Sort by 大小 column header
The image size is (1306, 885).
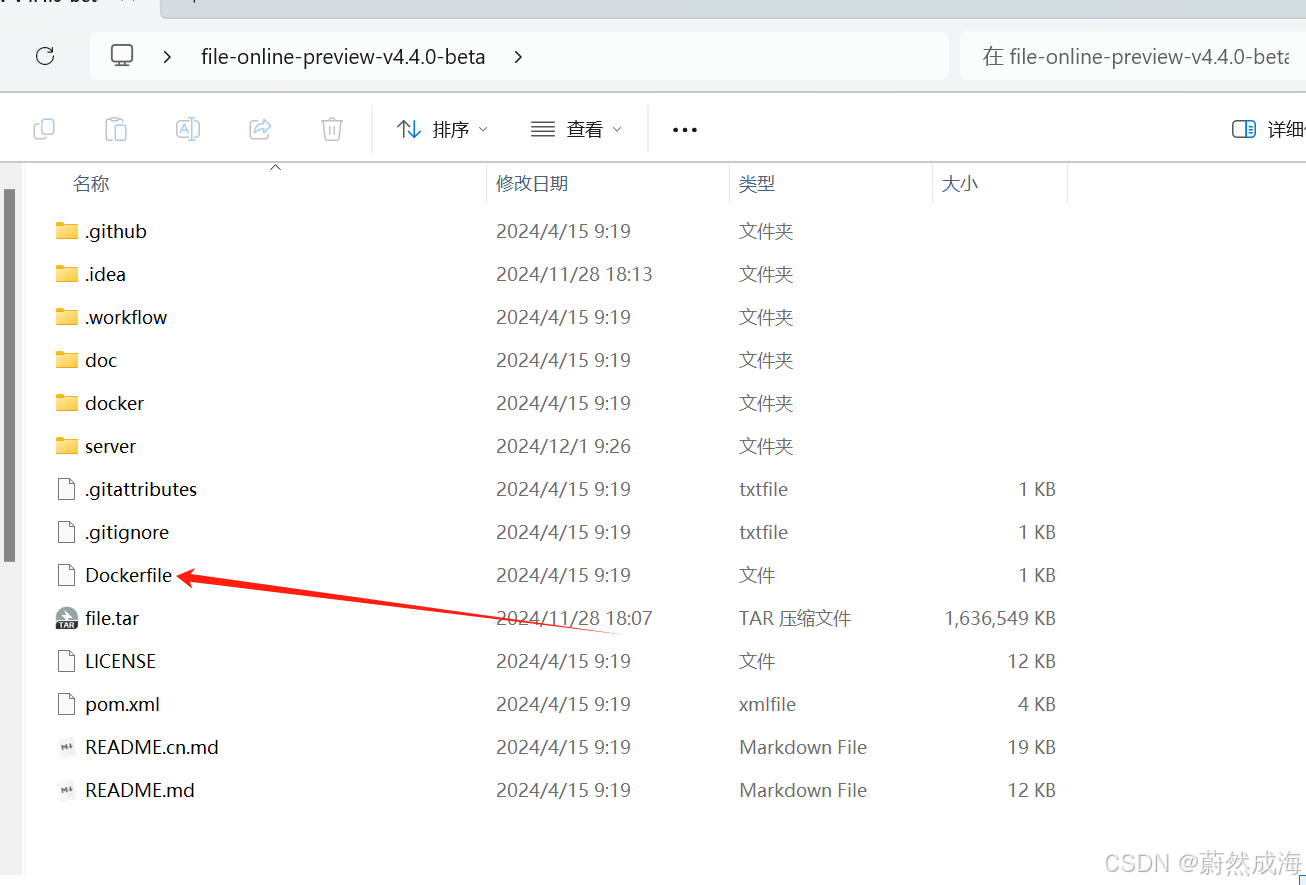960,184
